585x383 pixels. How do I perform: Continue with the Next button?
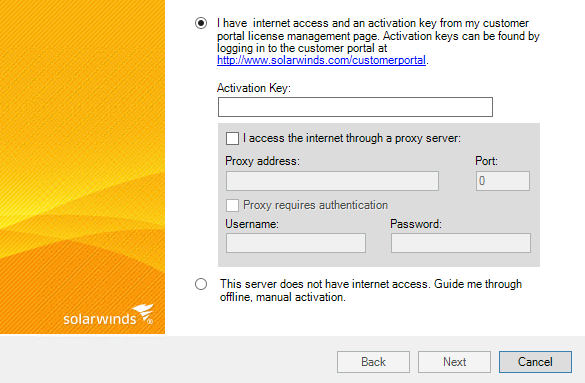click(x=454, y=362)
